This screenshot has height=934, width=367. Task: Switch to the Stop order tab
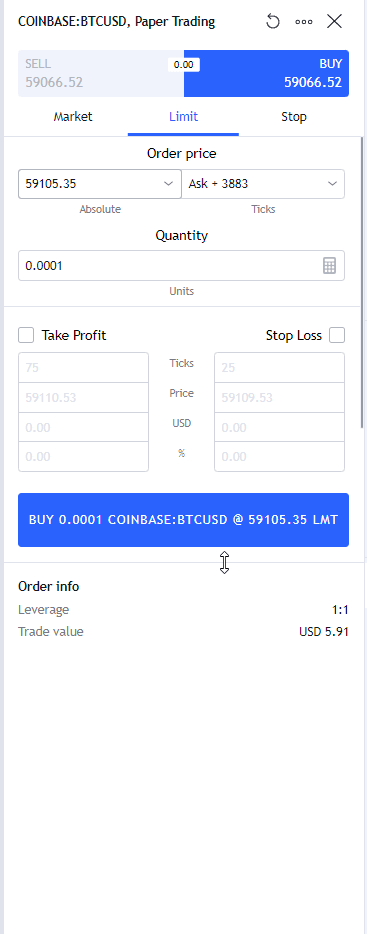pyautogui.click(x=294, y=117)
